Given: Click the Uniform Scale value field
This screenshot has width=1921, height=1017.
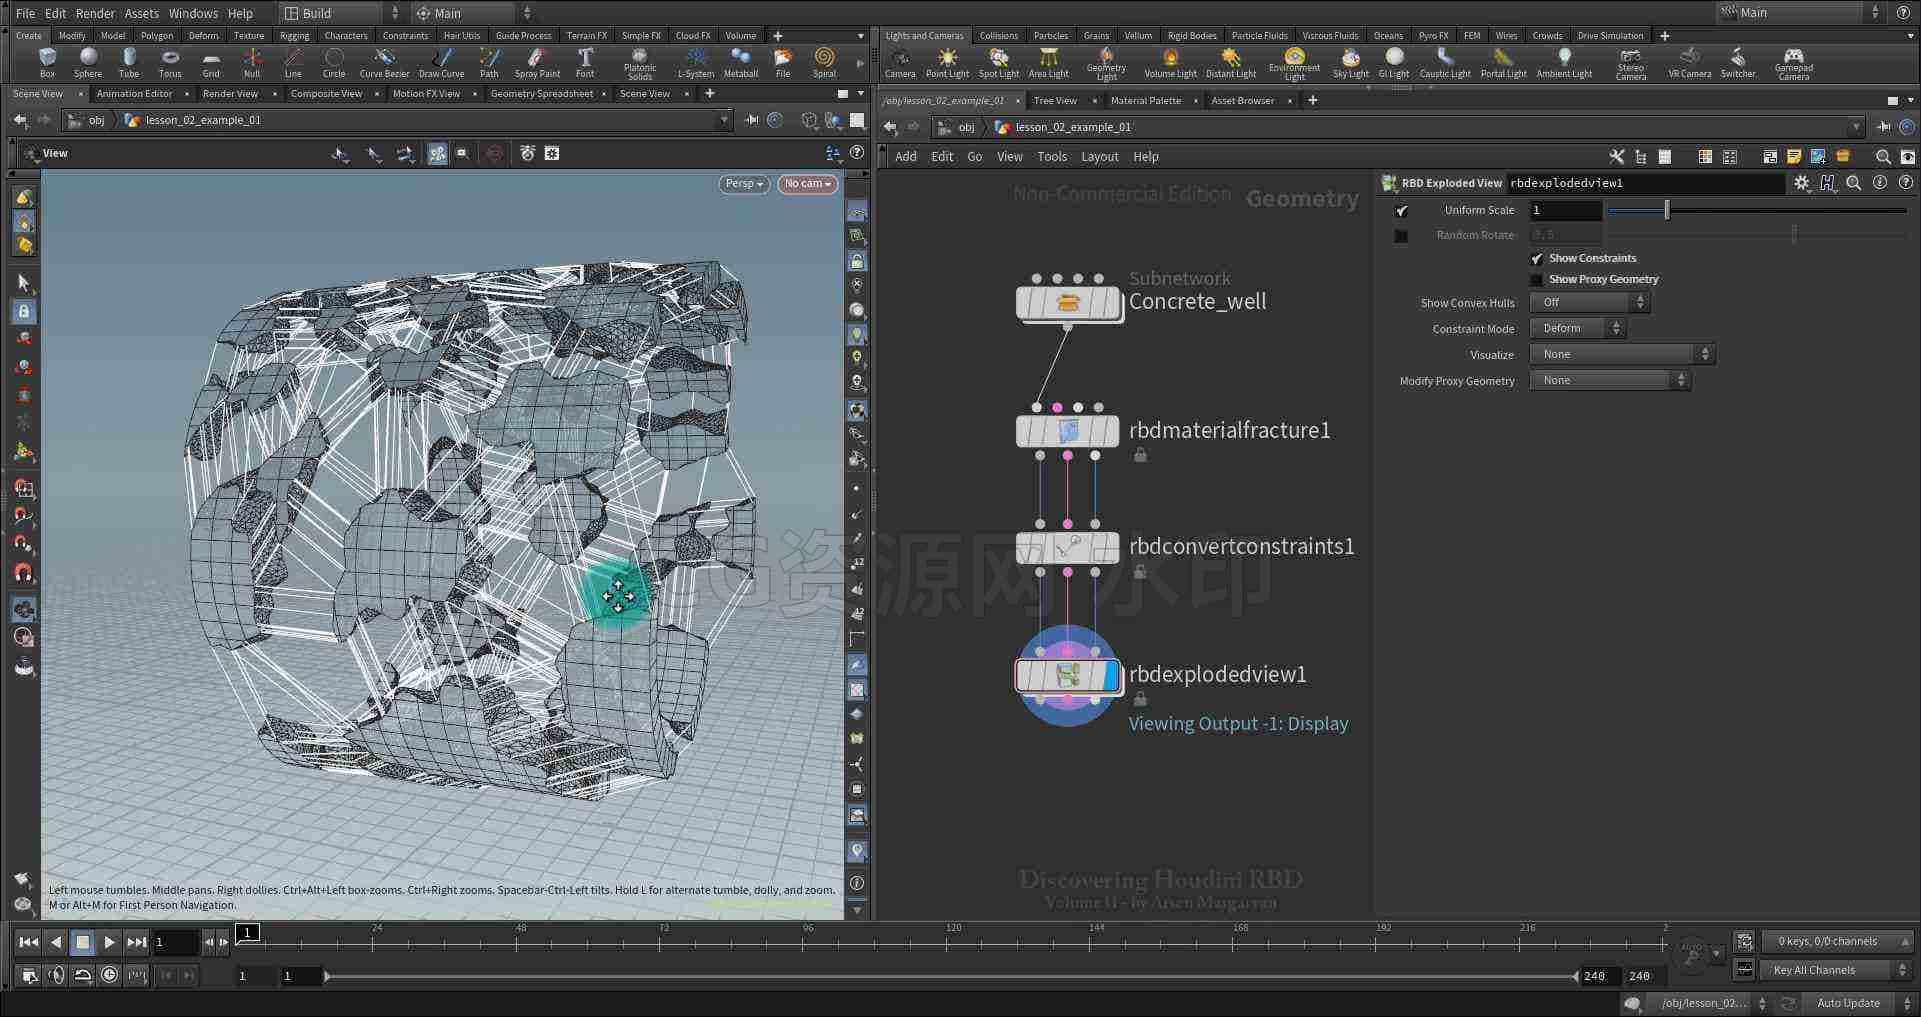Looking at the screenshot, I should 1565,211.
